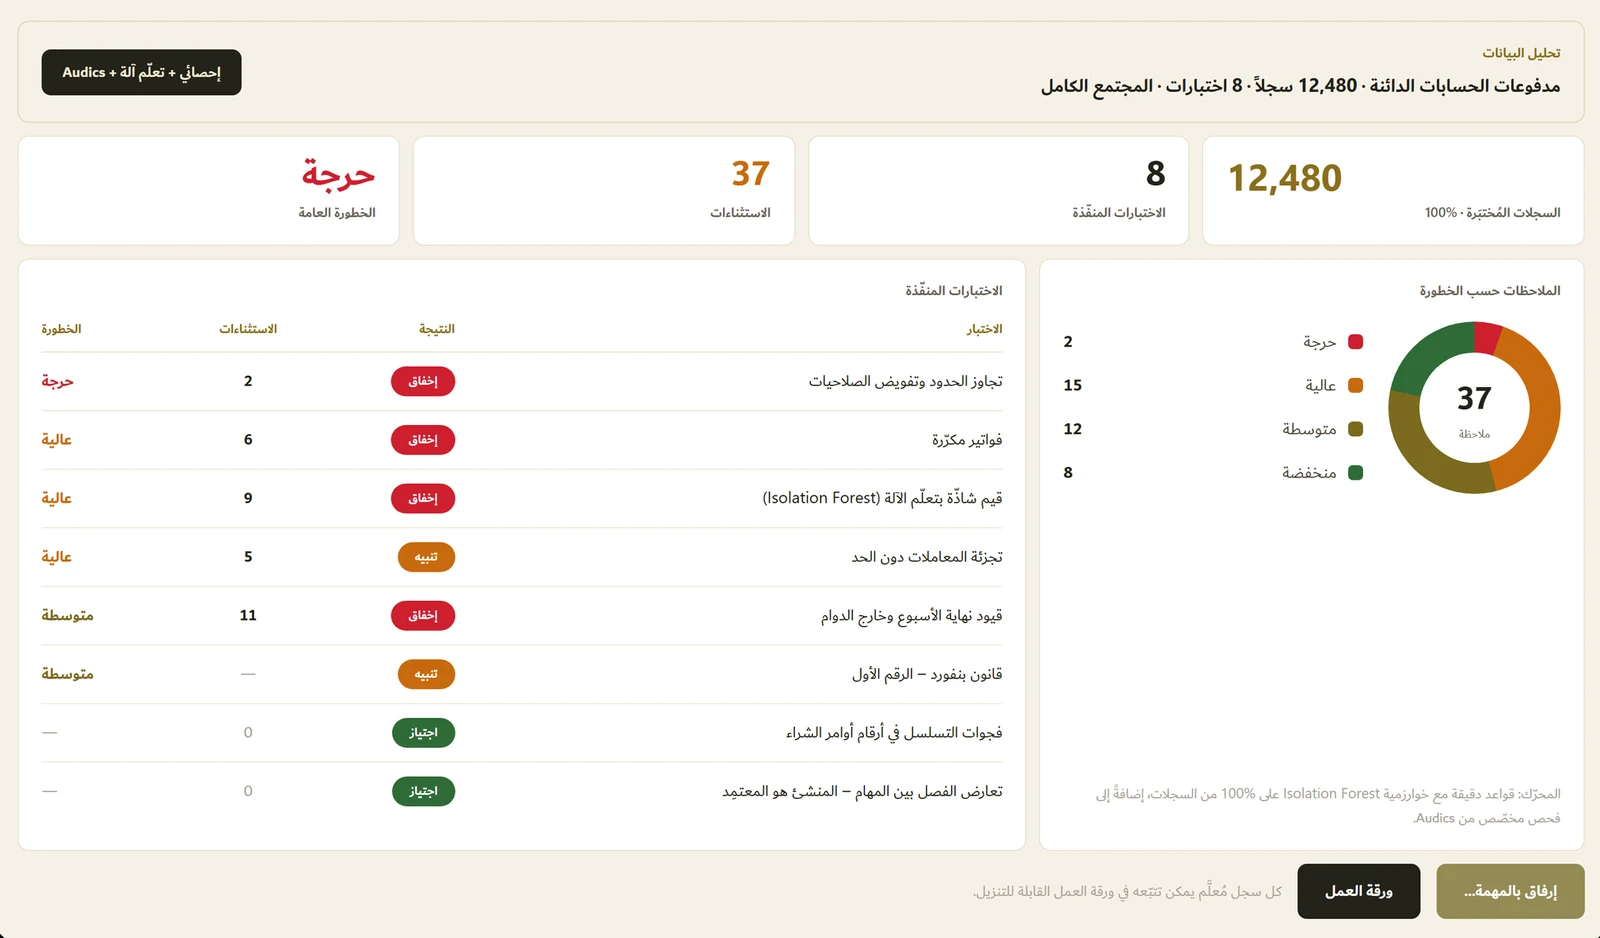Click the الاختبار column header

pyautogui.click(x=984, y=329)
